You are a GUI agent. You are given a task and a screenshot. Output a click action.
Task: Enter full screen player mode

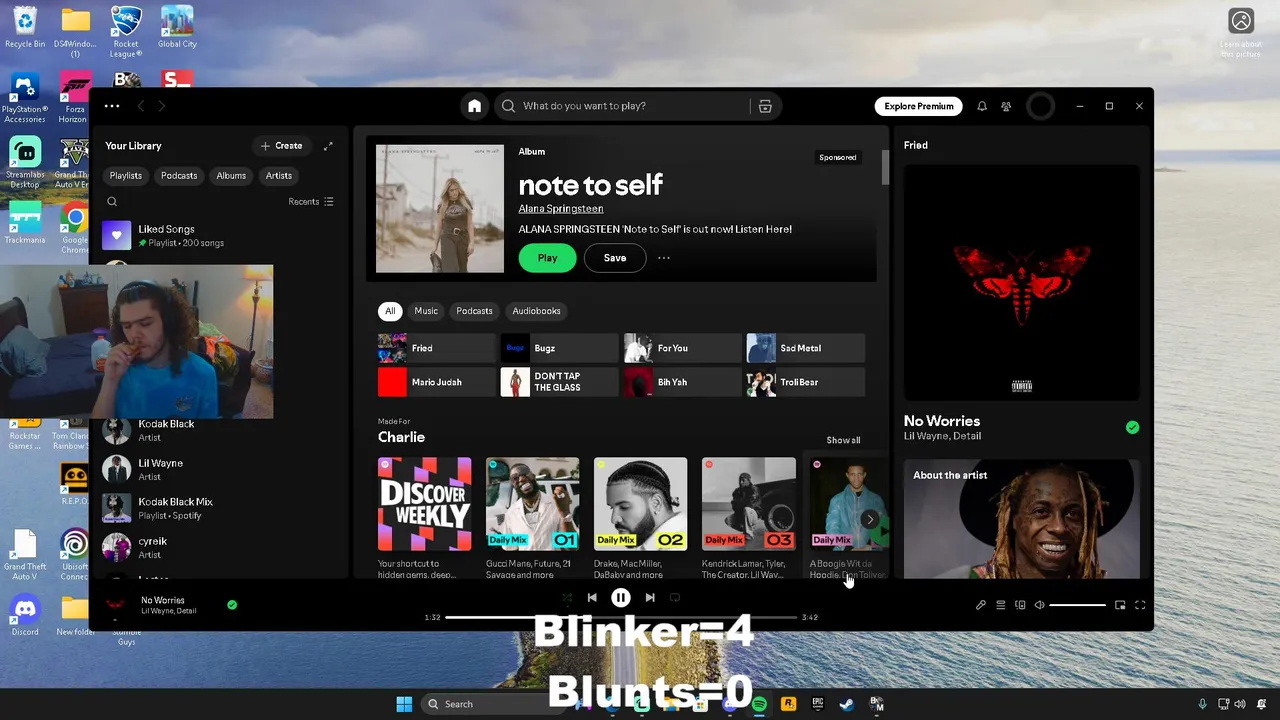pyautogui.click(x=1140, y=605)
